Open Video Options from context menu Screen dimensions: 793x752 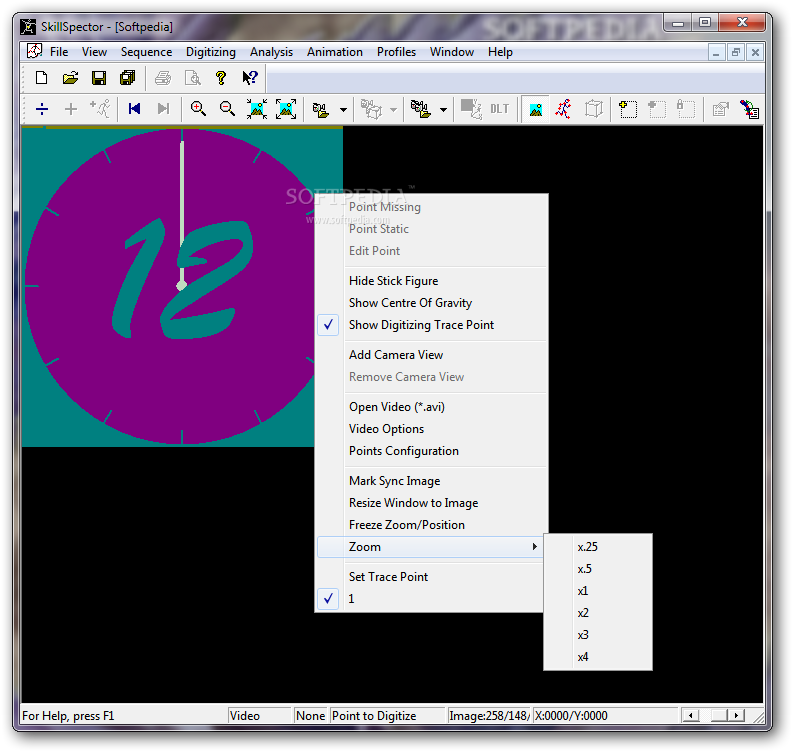[431, 429]
